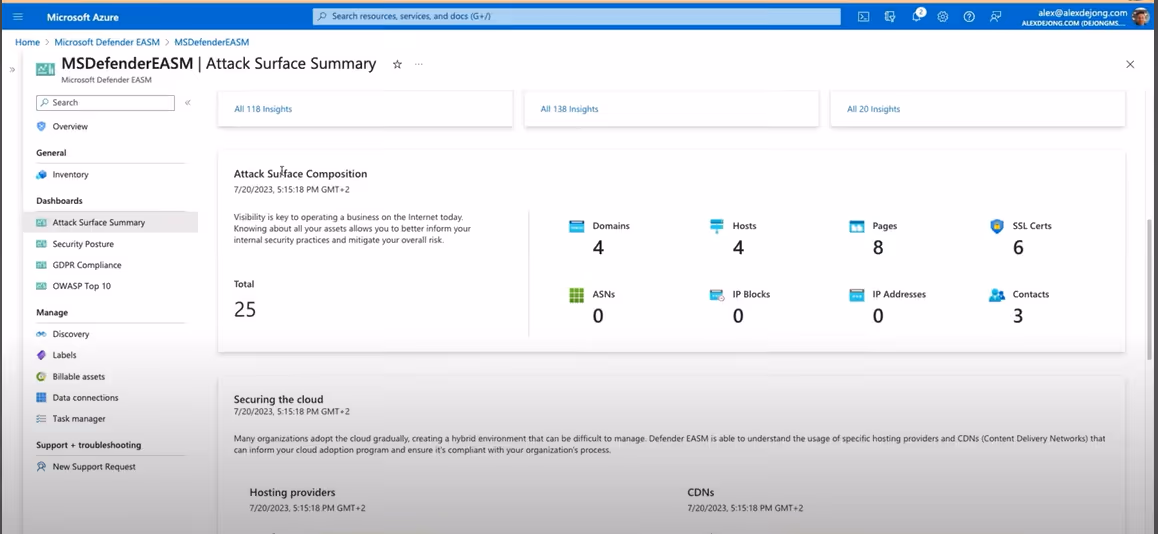
Task: Click the Hosts asset icon
Action: (716, 226)
